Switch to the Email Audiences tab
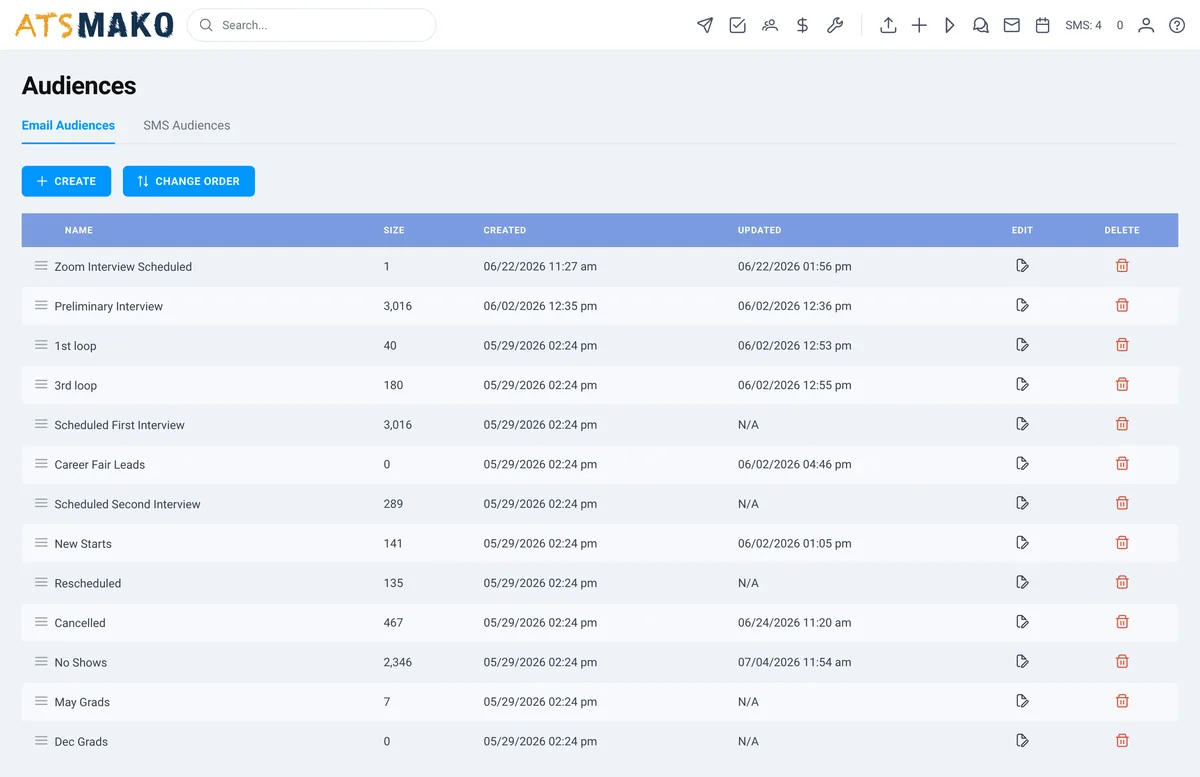 pos(68,126)
